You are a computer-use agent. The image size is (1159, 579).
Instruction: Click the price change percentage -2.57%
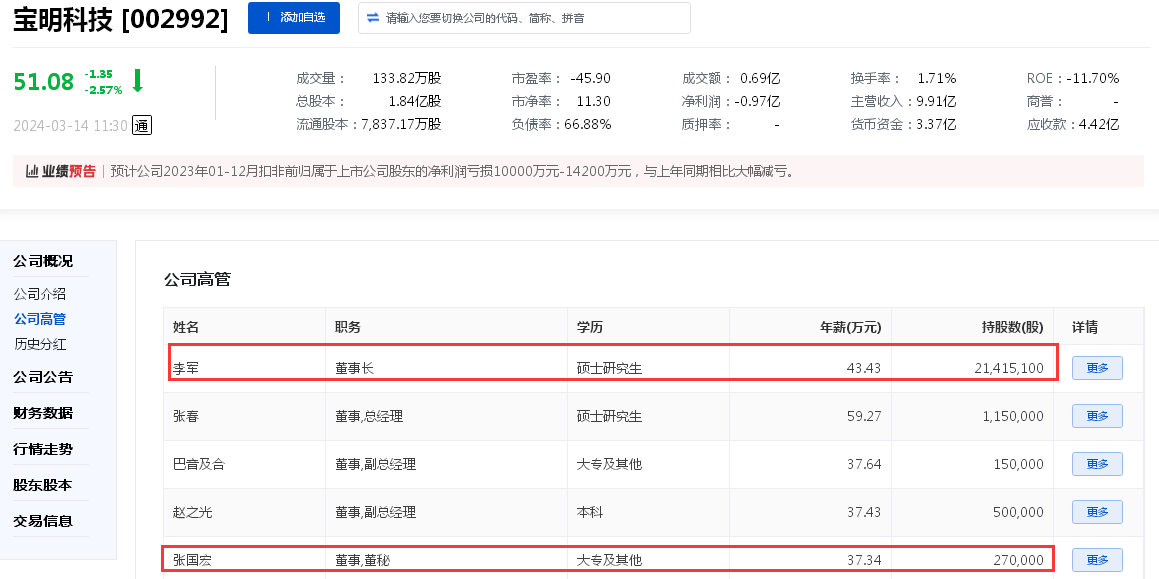coord(103,89)
